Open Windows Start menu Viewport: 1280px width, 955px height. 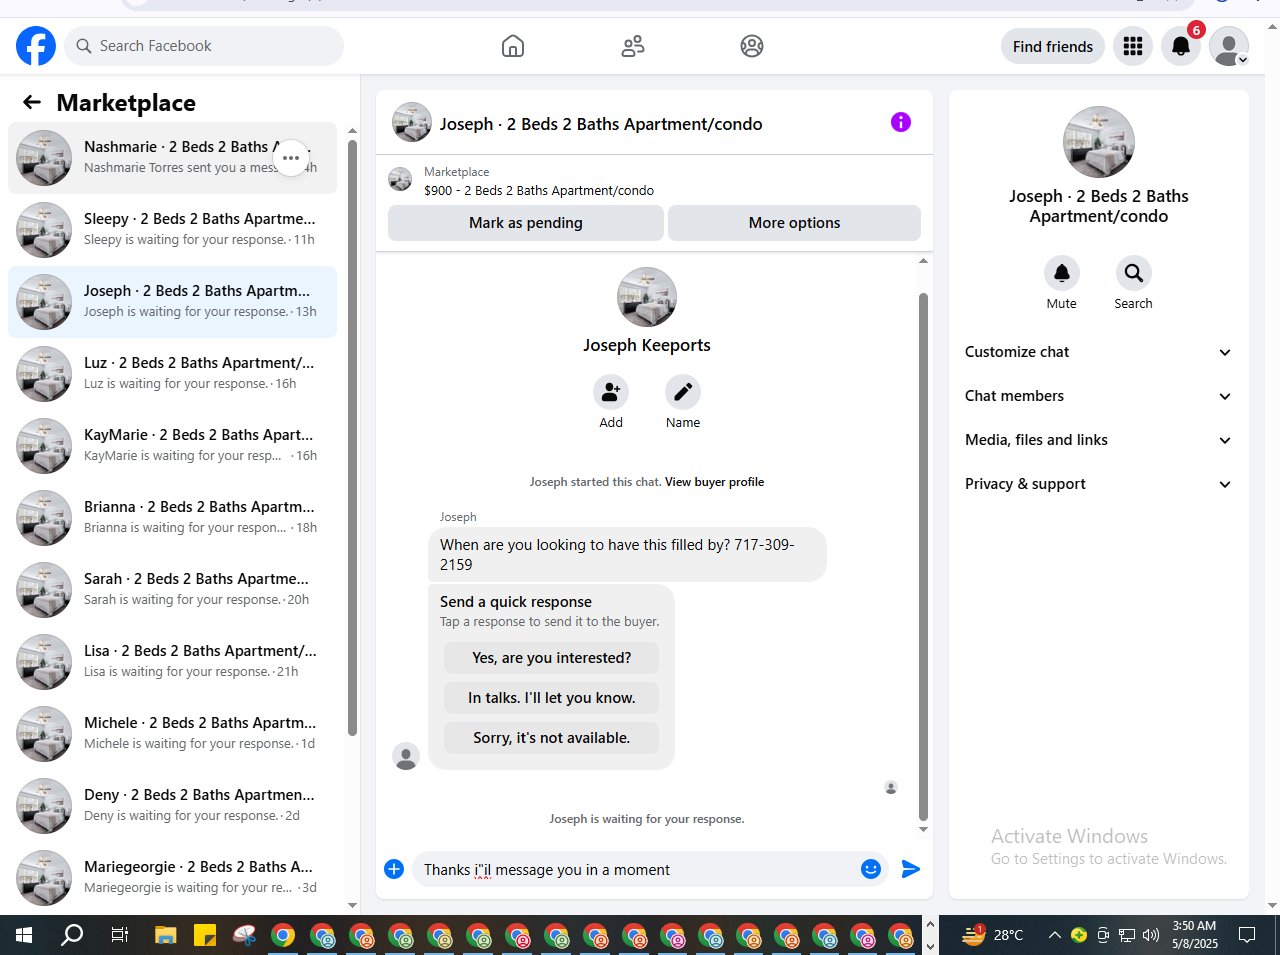click(x=24, y=936)
